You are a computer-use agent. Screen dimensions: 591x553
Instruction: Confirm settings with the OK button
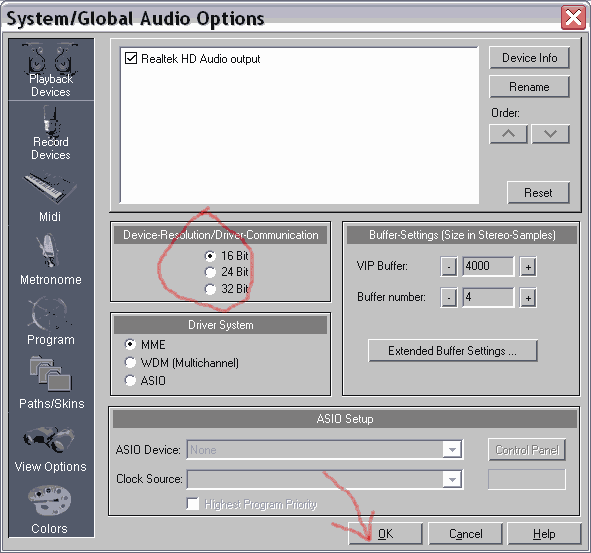pos(386,533)
